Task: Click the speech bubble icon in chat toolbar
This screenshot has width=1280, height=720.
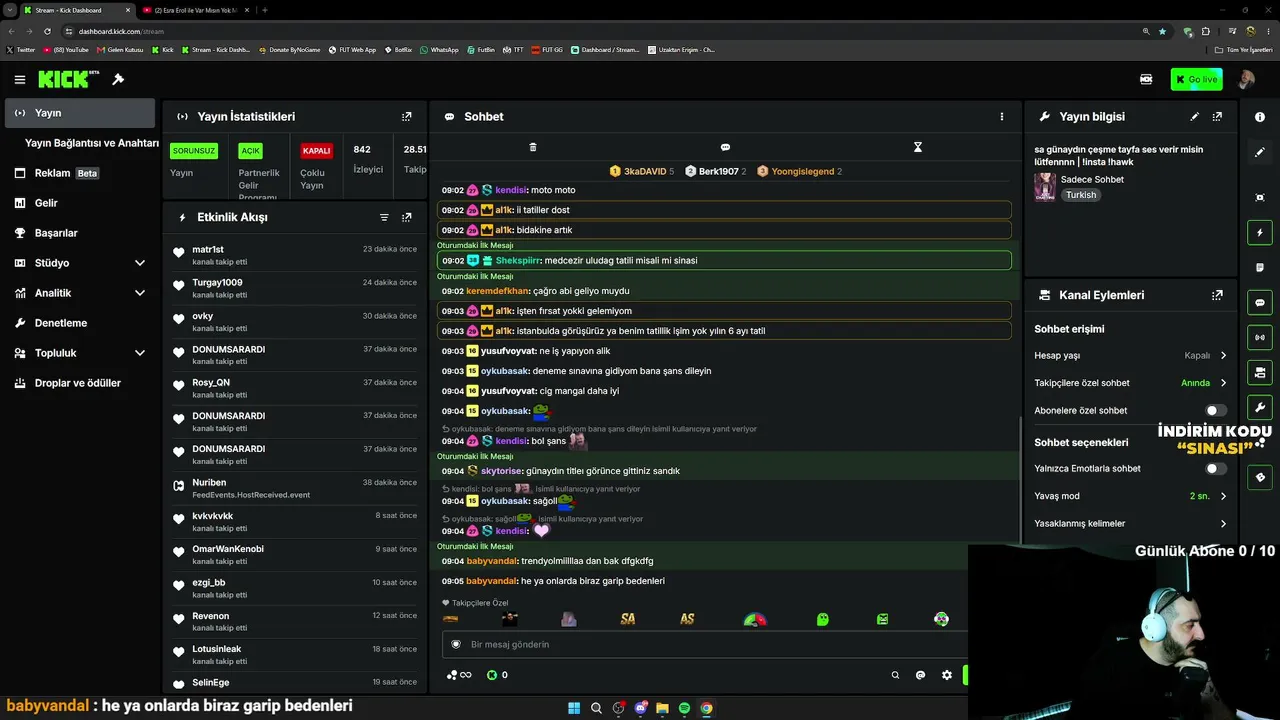Action: (x=725, y=147)
